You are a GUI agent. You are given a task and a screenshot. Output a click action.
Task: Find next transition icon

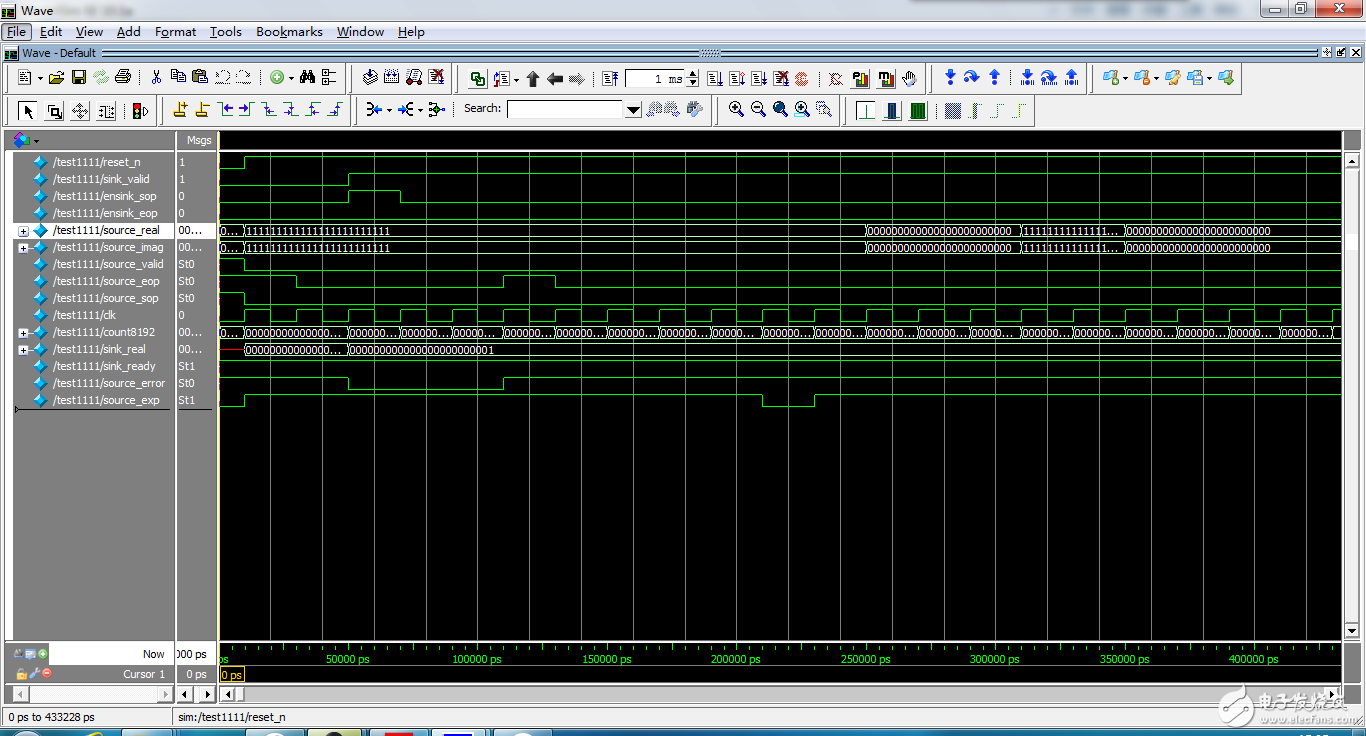(x=246, y=110)
